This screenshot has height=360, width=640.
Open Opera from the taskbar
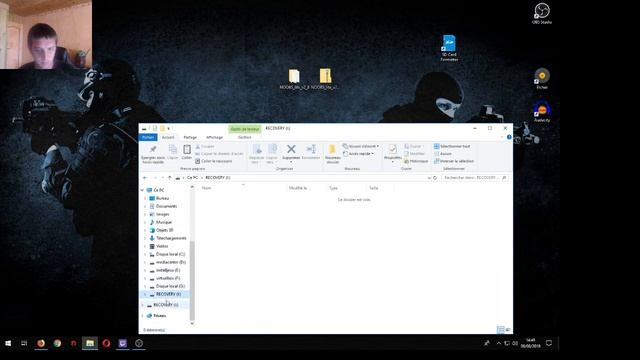click(x=106, y=344)
